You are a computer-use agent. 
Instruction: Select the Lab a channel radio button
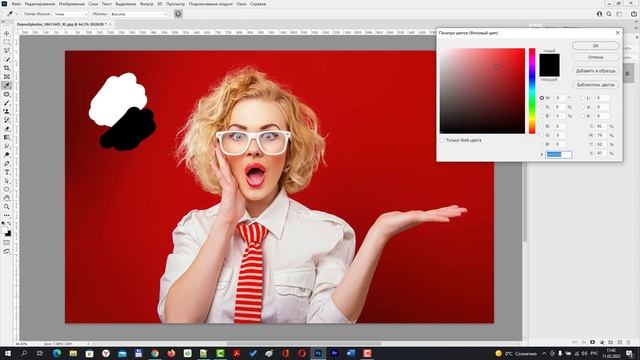tap(582, 107)
